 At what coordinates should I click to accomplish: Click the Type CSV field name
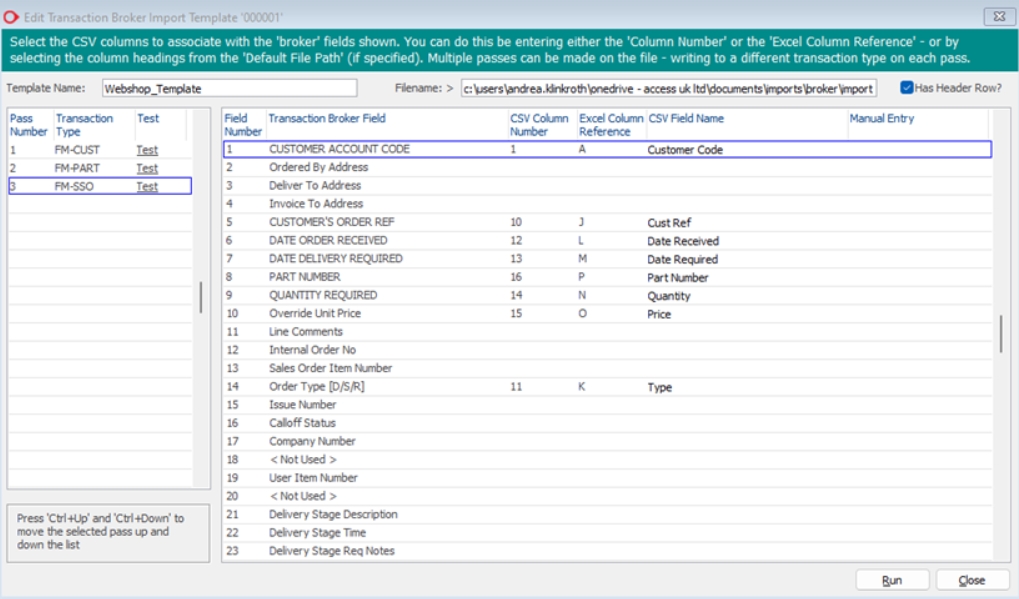[x=660, y=387]
